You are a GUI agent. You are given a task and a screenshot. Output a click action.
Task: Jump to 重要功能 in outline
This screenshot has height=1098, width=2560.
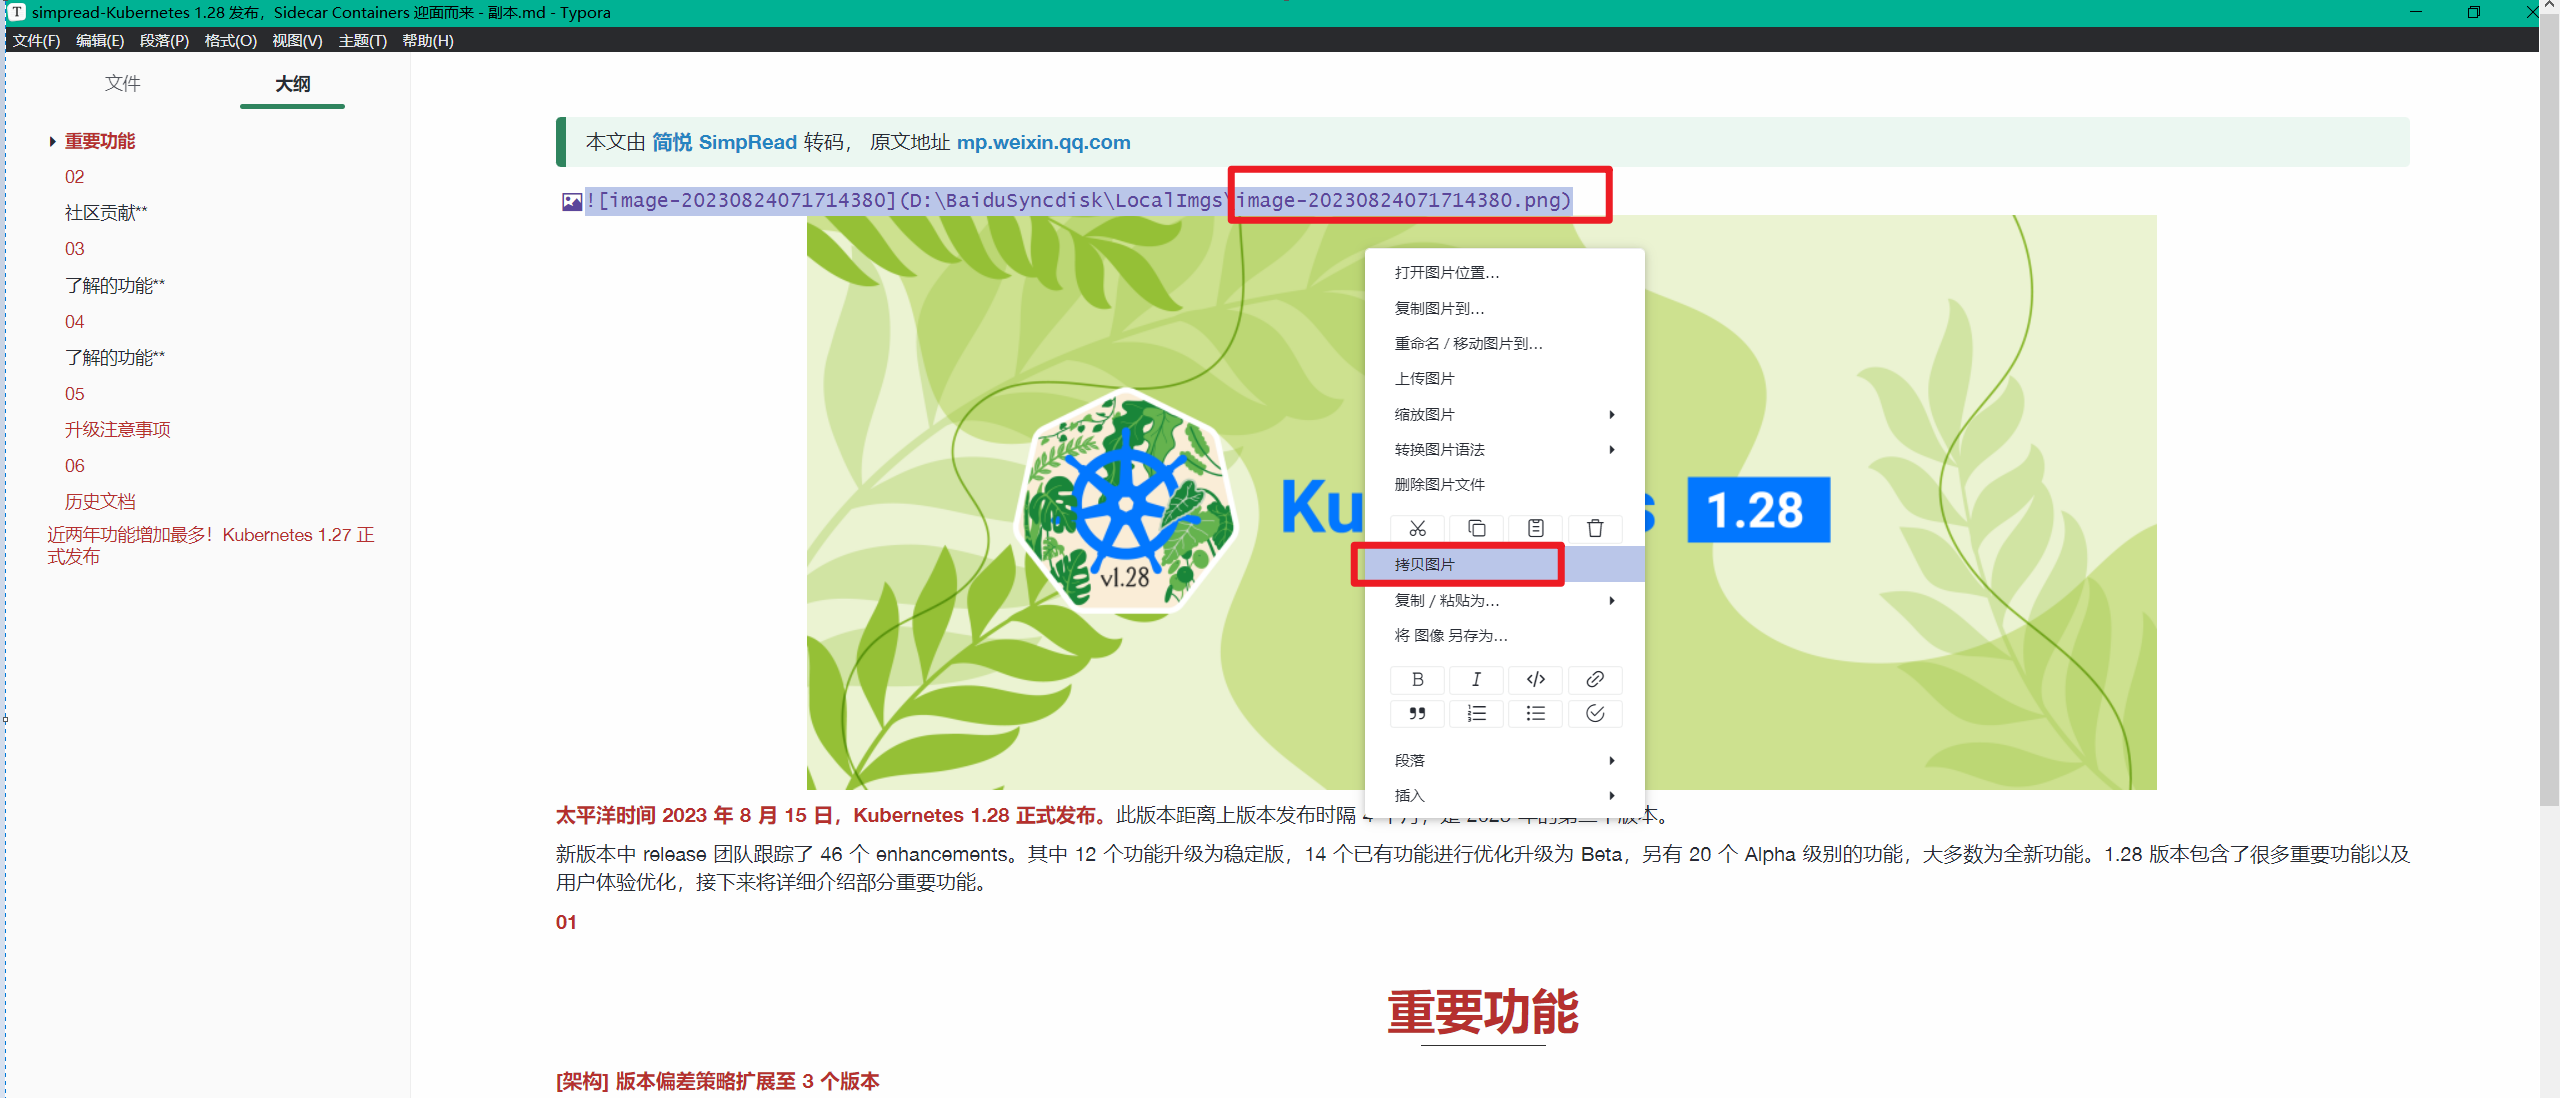[x=100, y=141]
